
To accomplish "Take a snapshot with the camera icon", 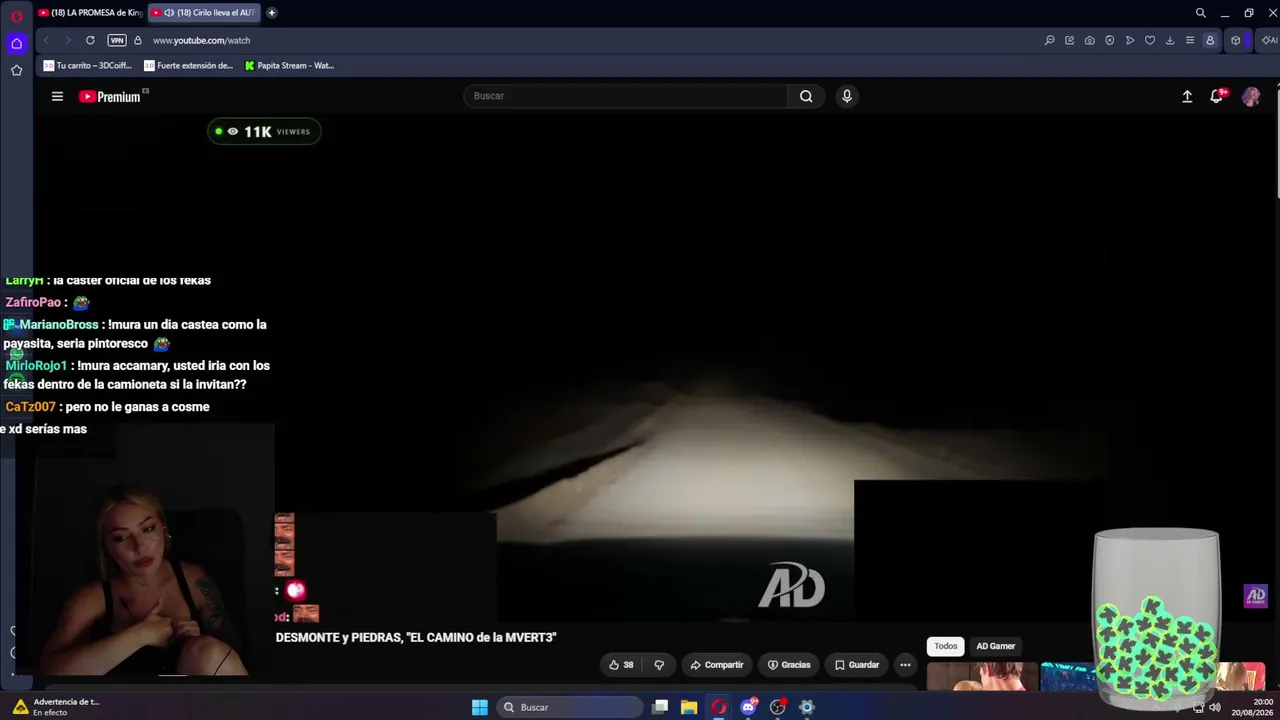I will [1089, 40].
